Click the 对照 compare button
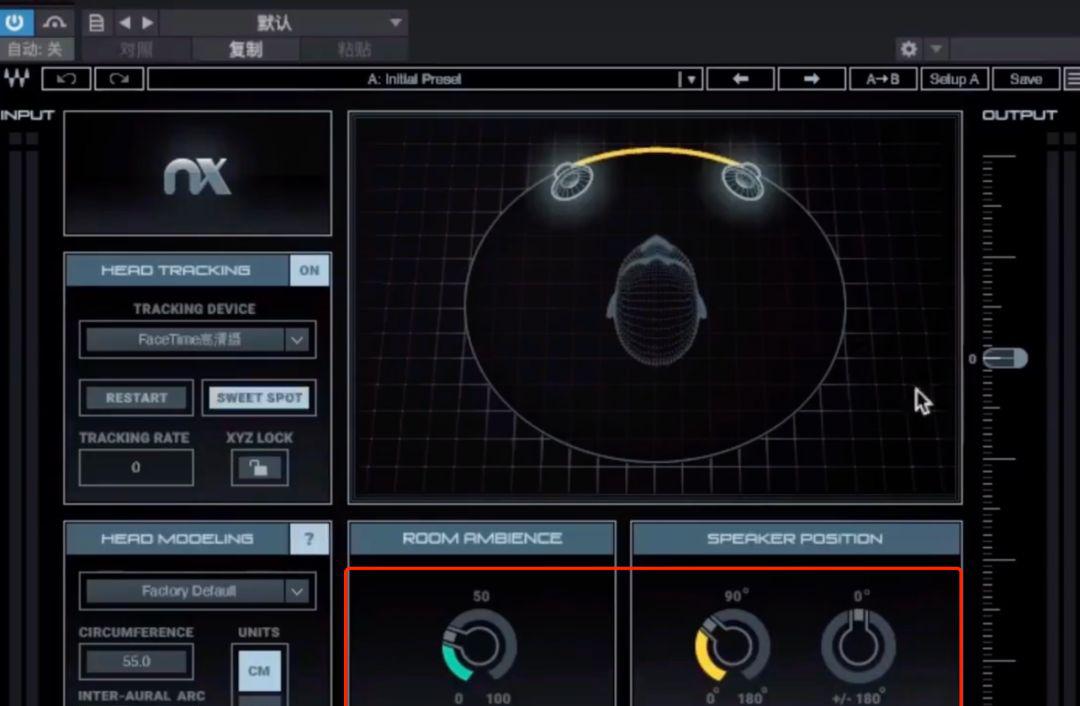Image resolution: width=1080 pixels, height=706 pixels. (x=135, y=50)
